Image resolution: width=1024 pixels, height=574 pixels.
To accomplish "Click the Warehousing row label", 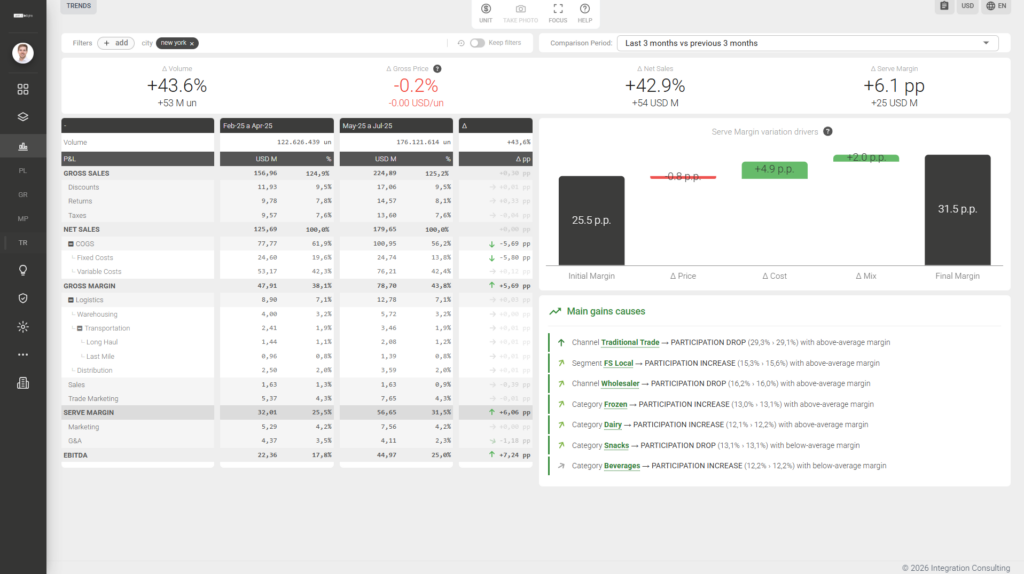I will coord(97,315).
